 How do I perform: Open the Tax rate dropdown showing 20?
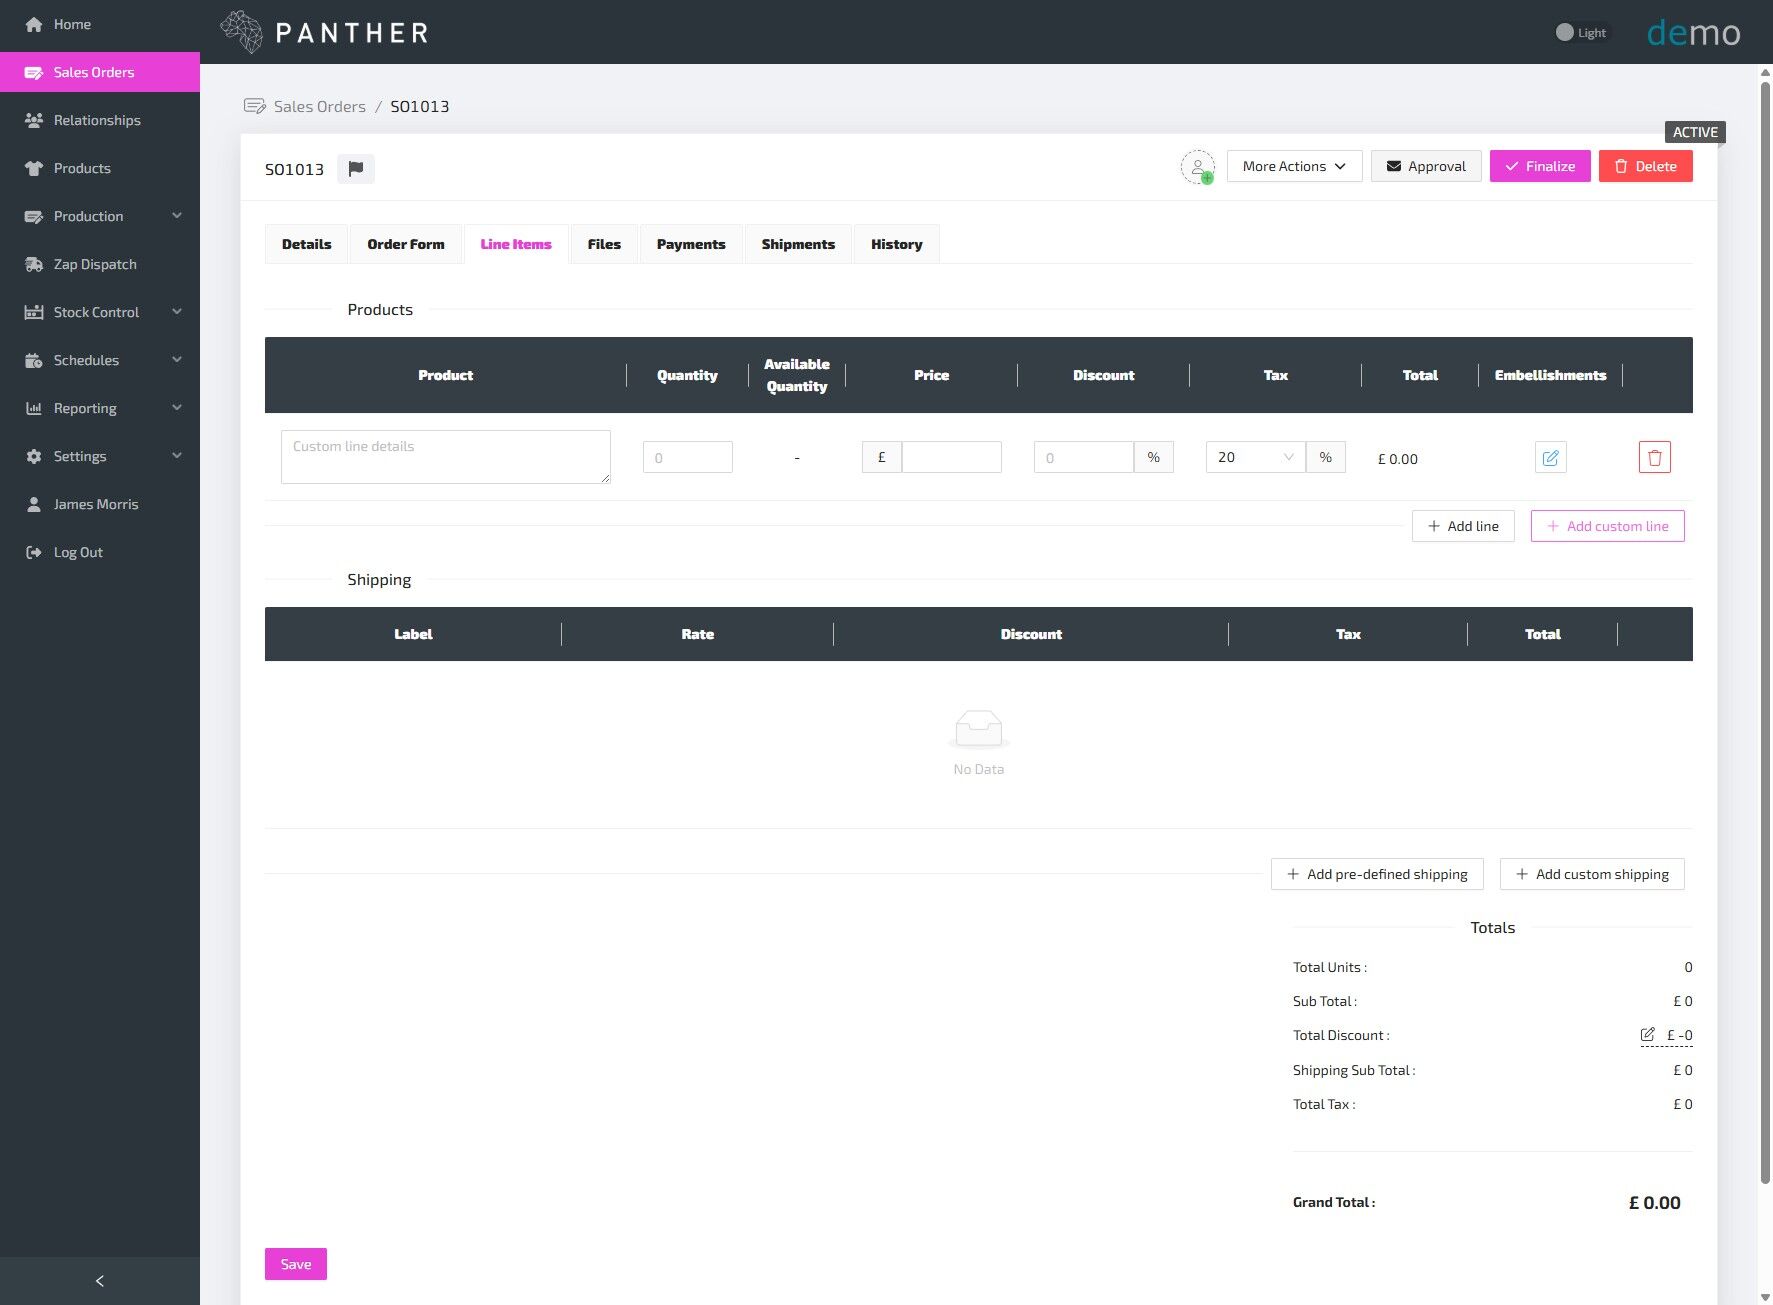[x=1255, y=457]
